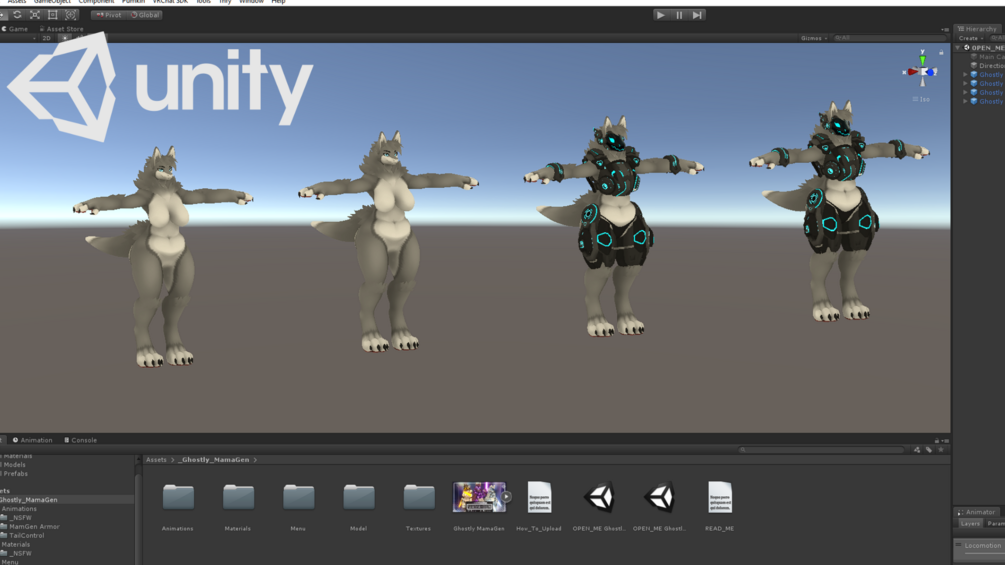The image size is (1005, 565).
Task: Open the Hierarchy tab
Action: [977, 29]
